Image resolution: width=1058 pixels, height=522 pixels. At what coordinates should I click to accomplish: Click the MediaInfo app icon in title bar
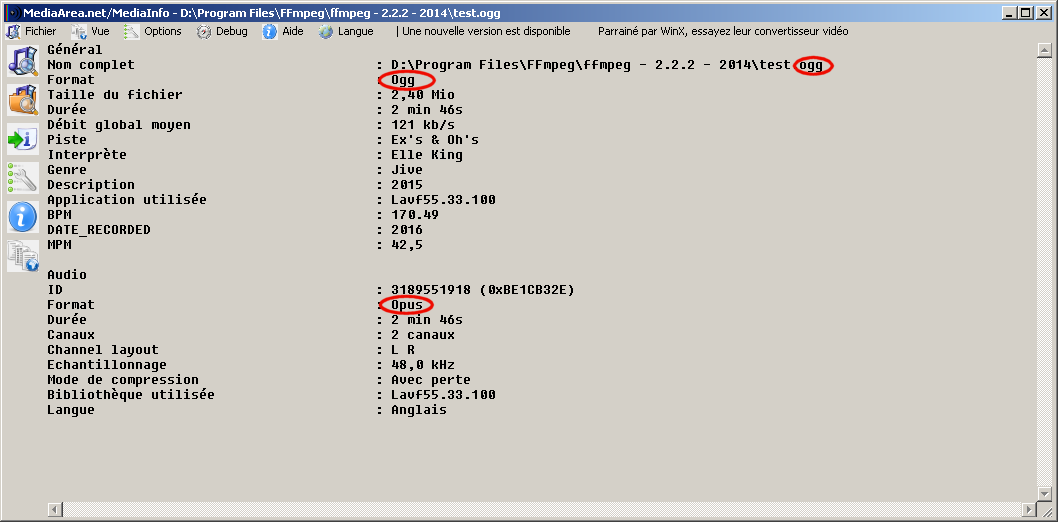(x=11, y=13)
